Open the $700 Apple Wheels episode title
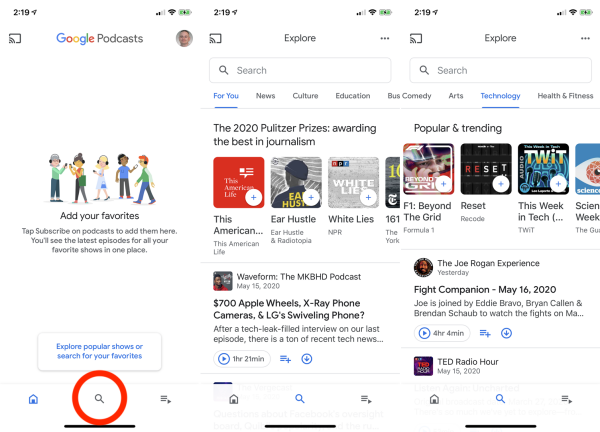 click(x=289, y=309)
